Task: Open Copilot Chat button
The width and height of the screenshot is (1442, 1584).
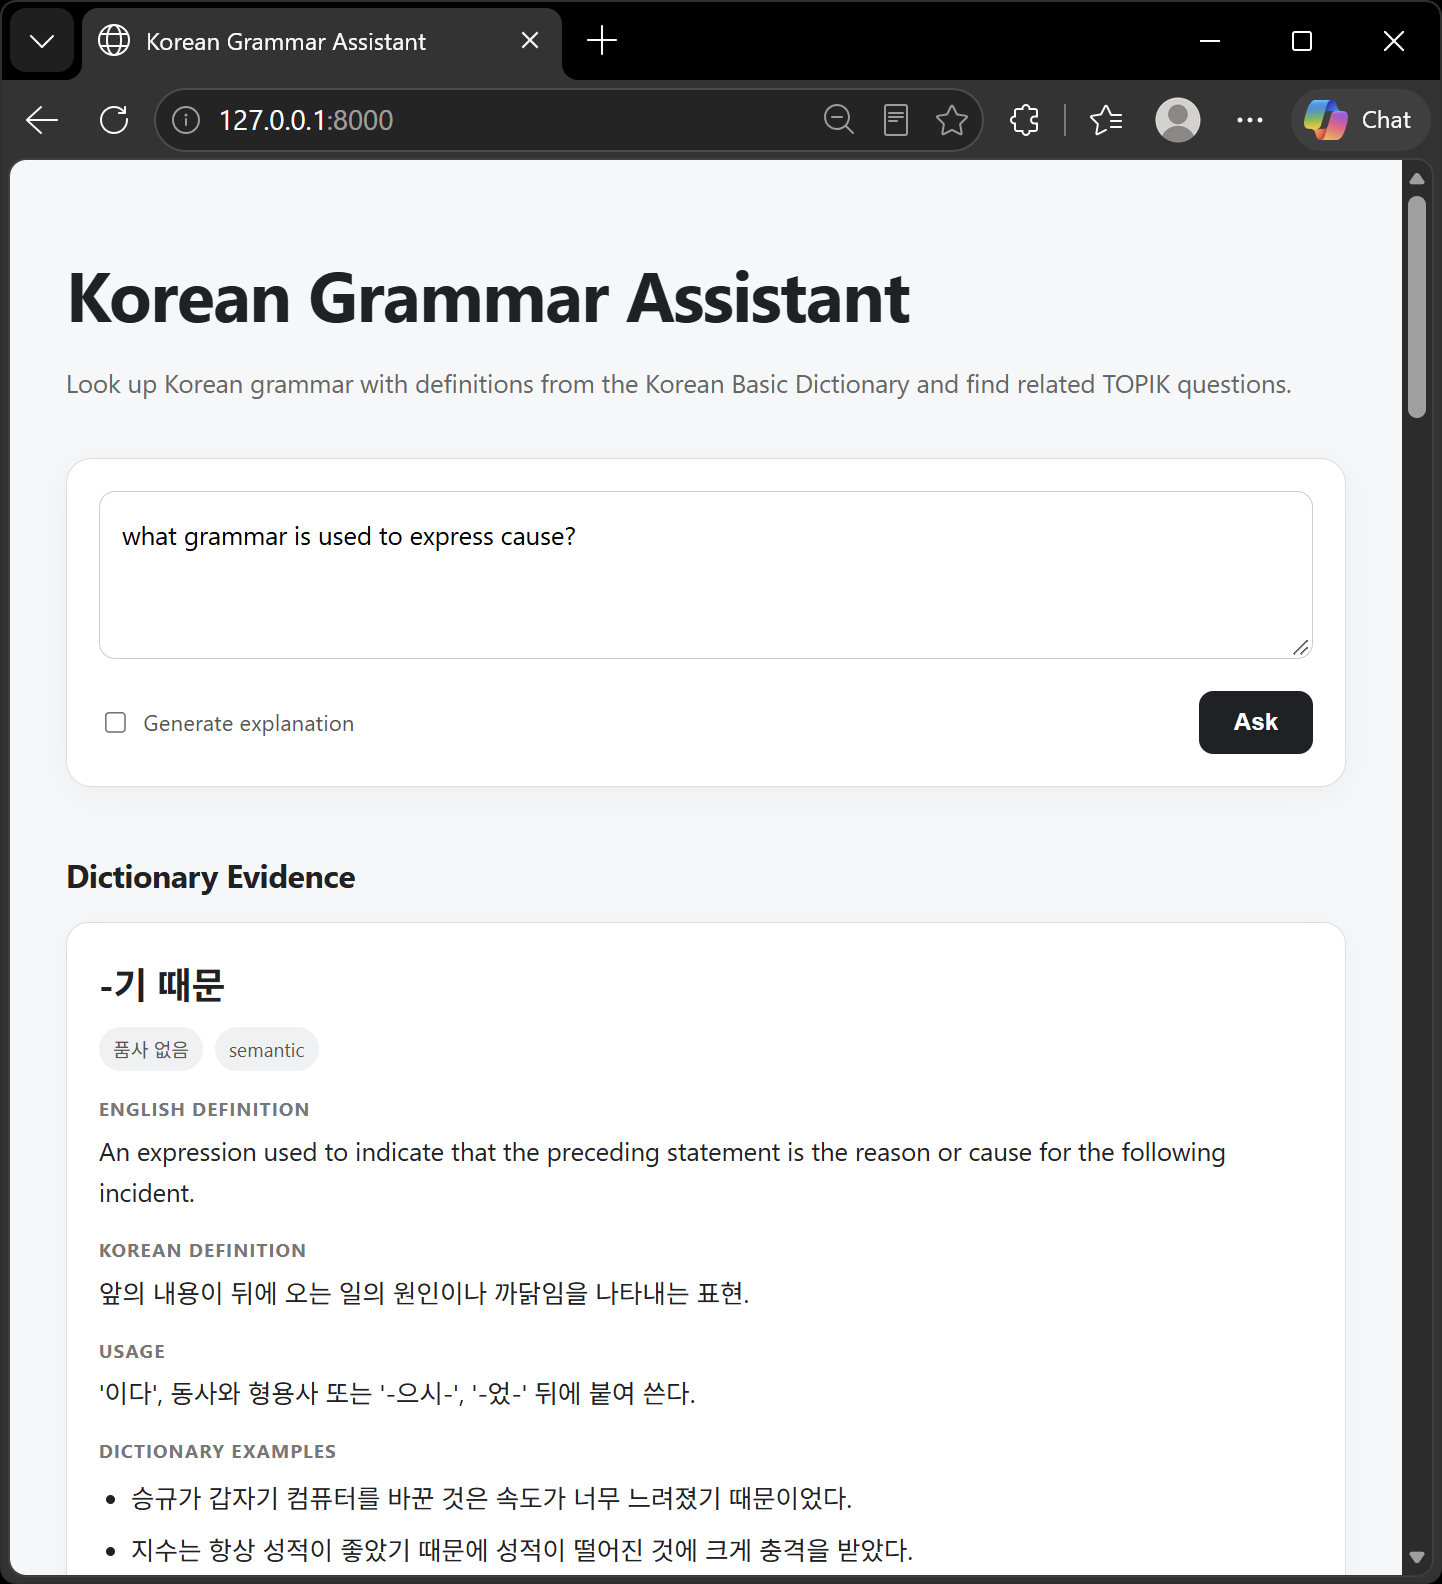Action: [x=1360, y=120]
